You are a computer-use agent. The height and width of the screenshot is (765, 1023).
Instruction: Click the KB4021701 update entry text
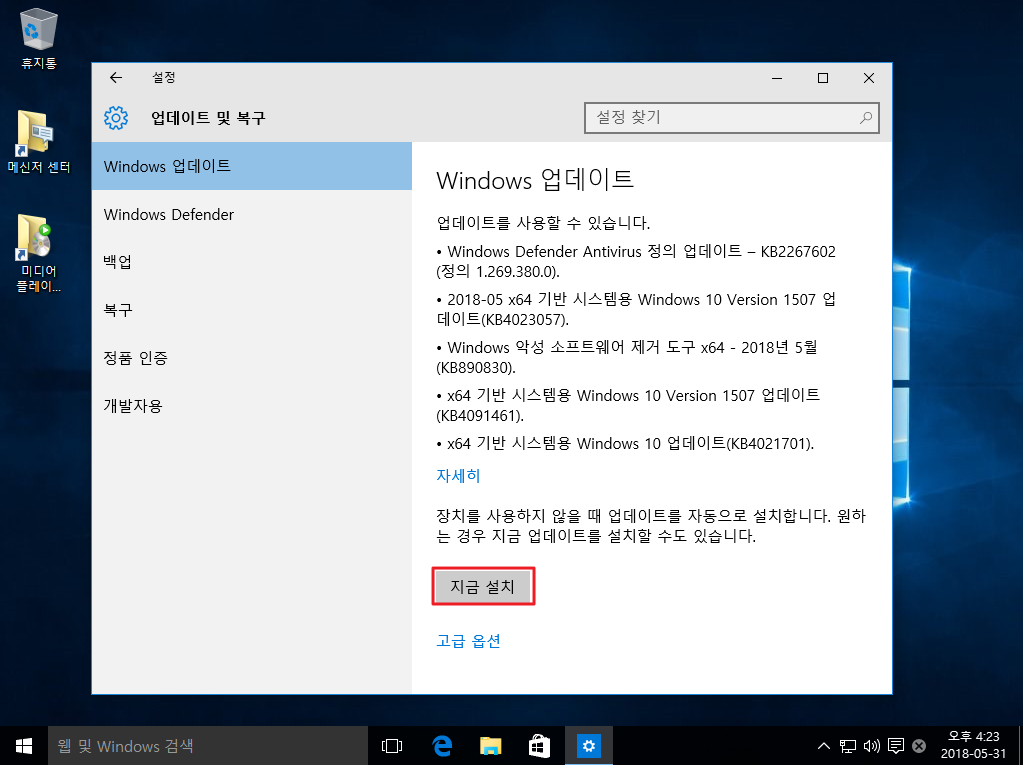pos(625,444)
